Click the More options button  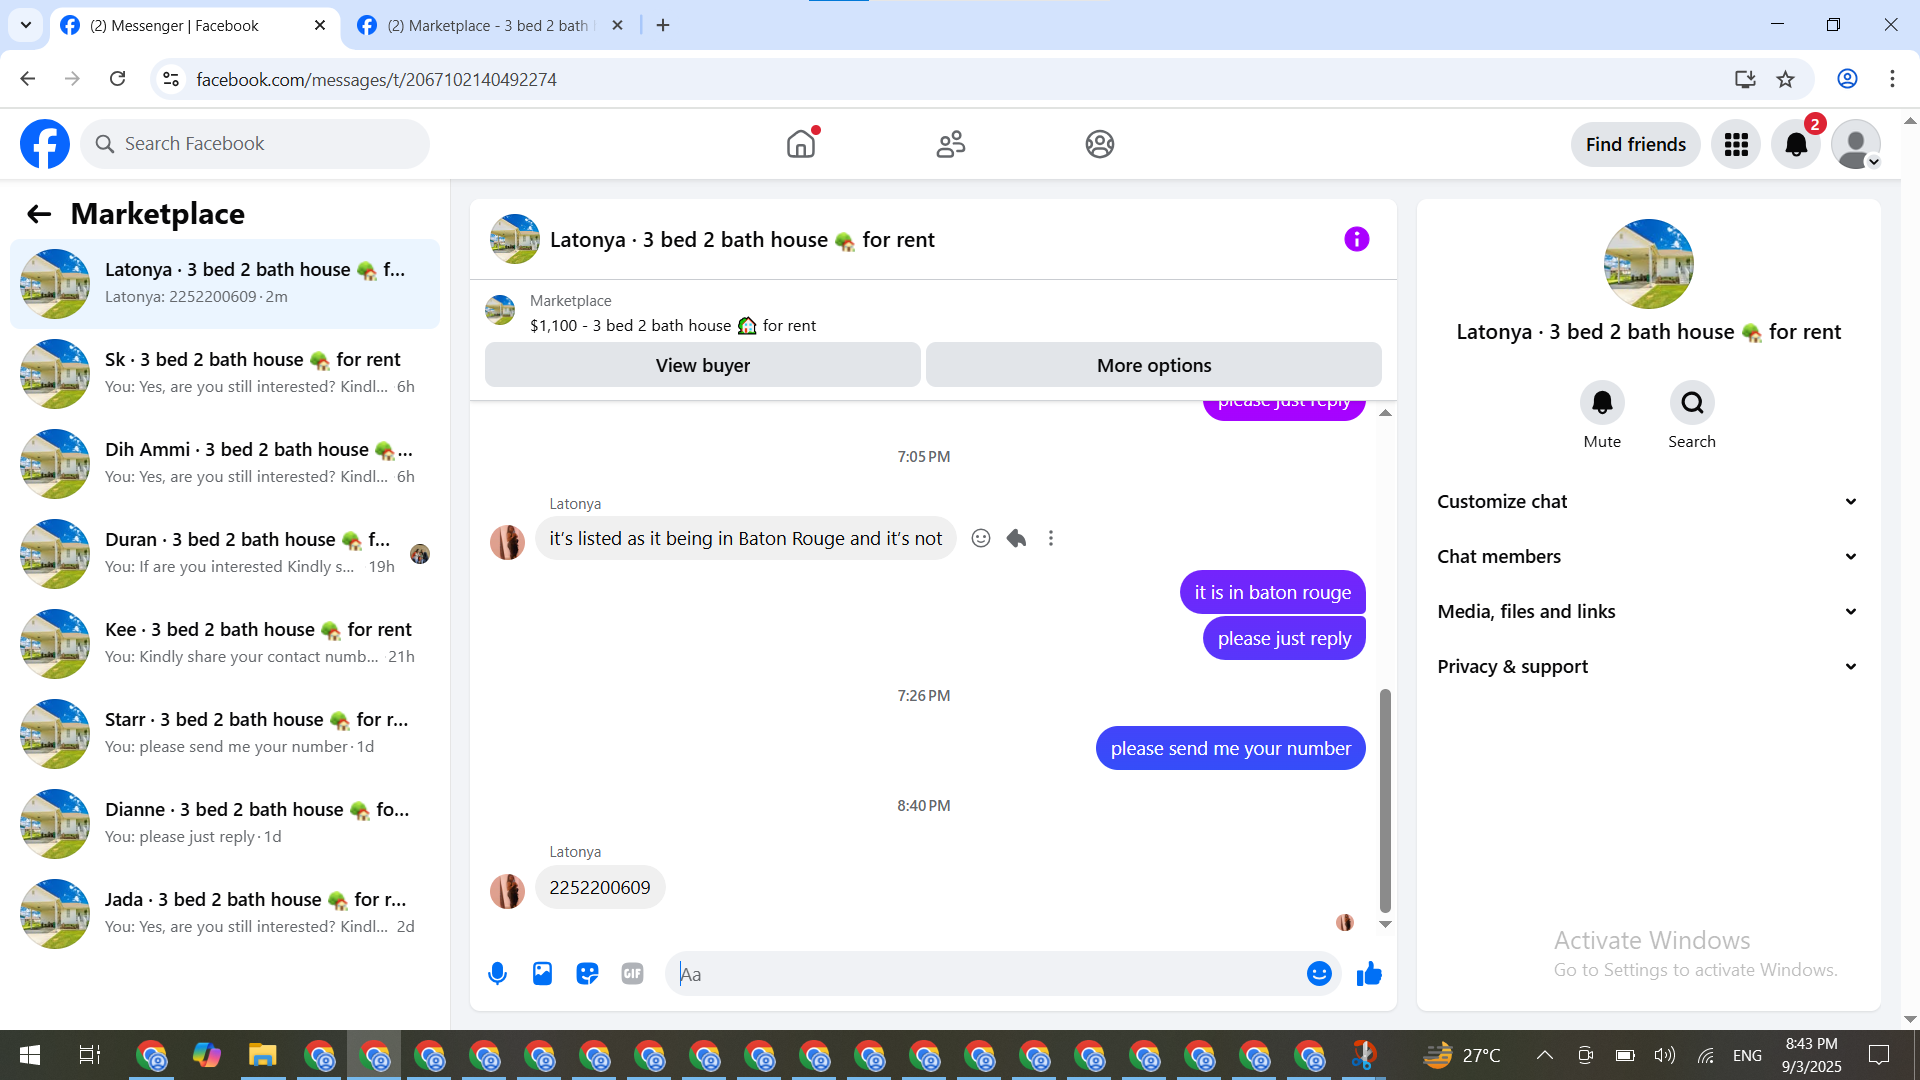[1154, 365]
